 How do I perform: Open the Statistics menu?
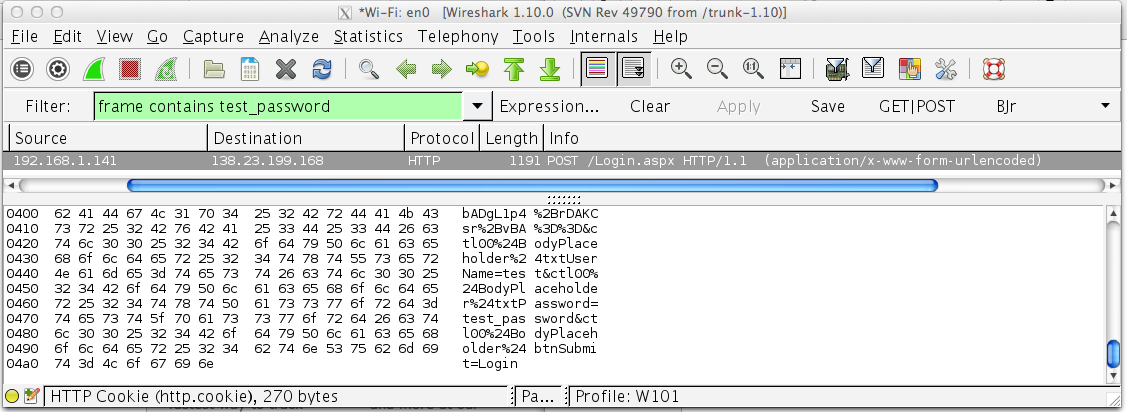point(368,36)
